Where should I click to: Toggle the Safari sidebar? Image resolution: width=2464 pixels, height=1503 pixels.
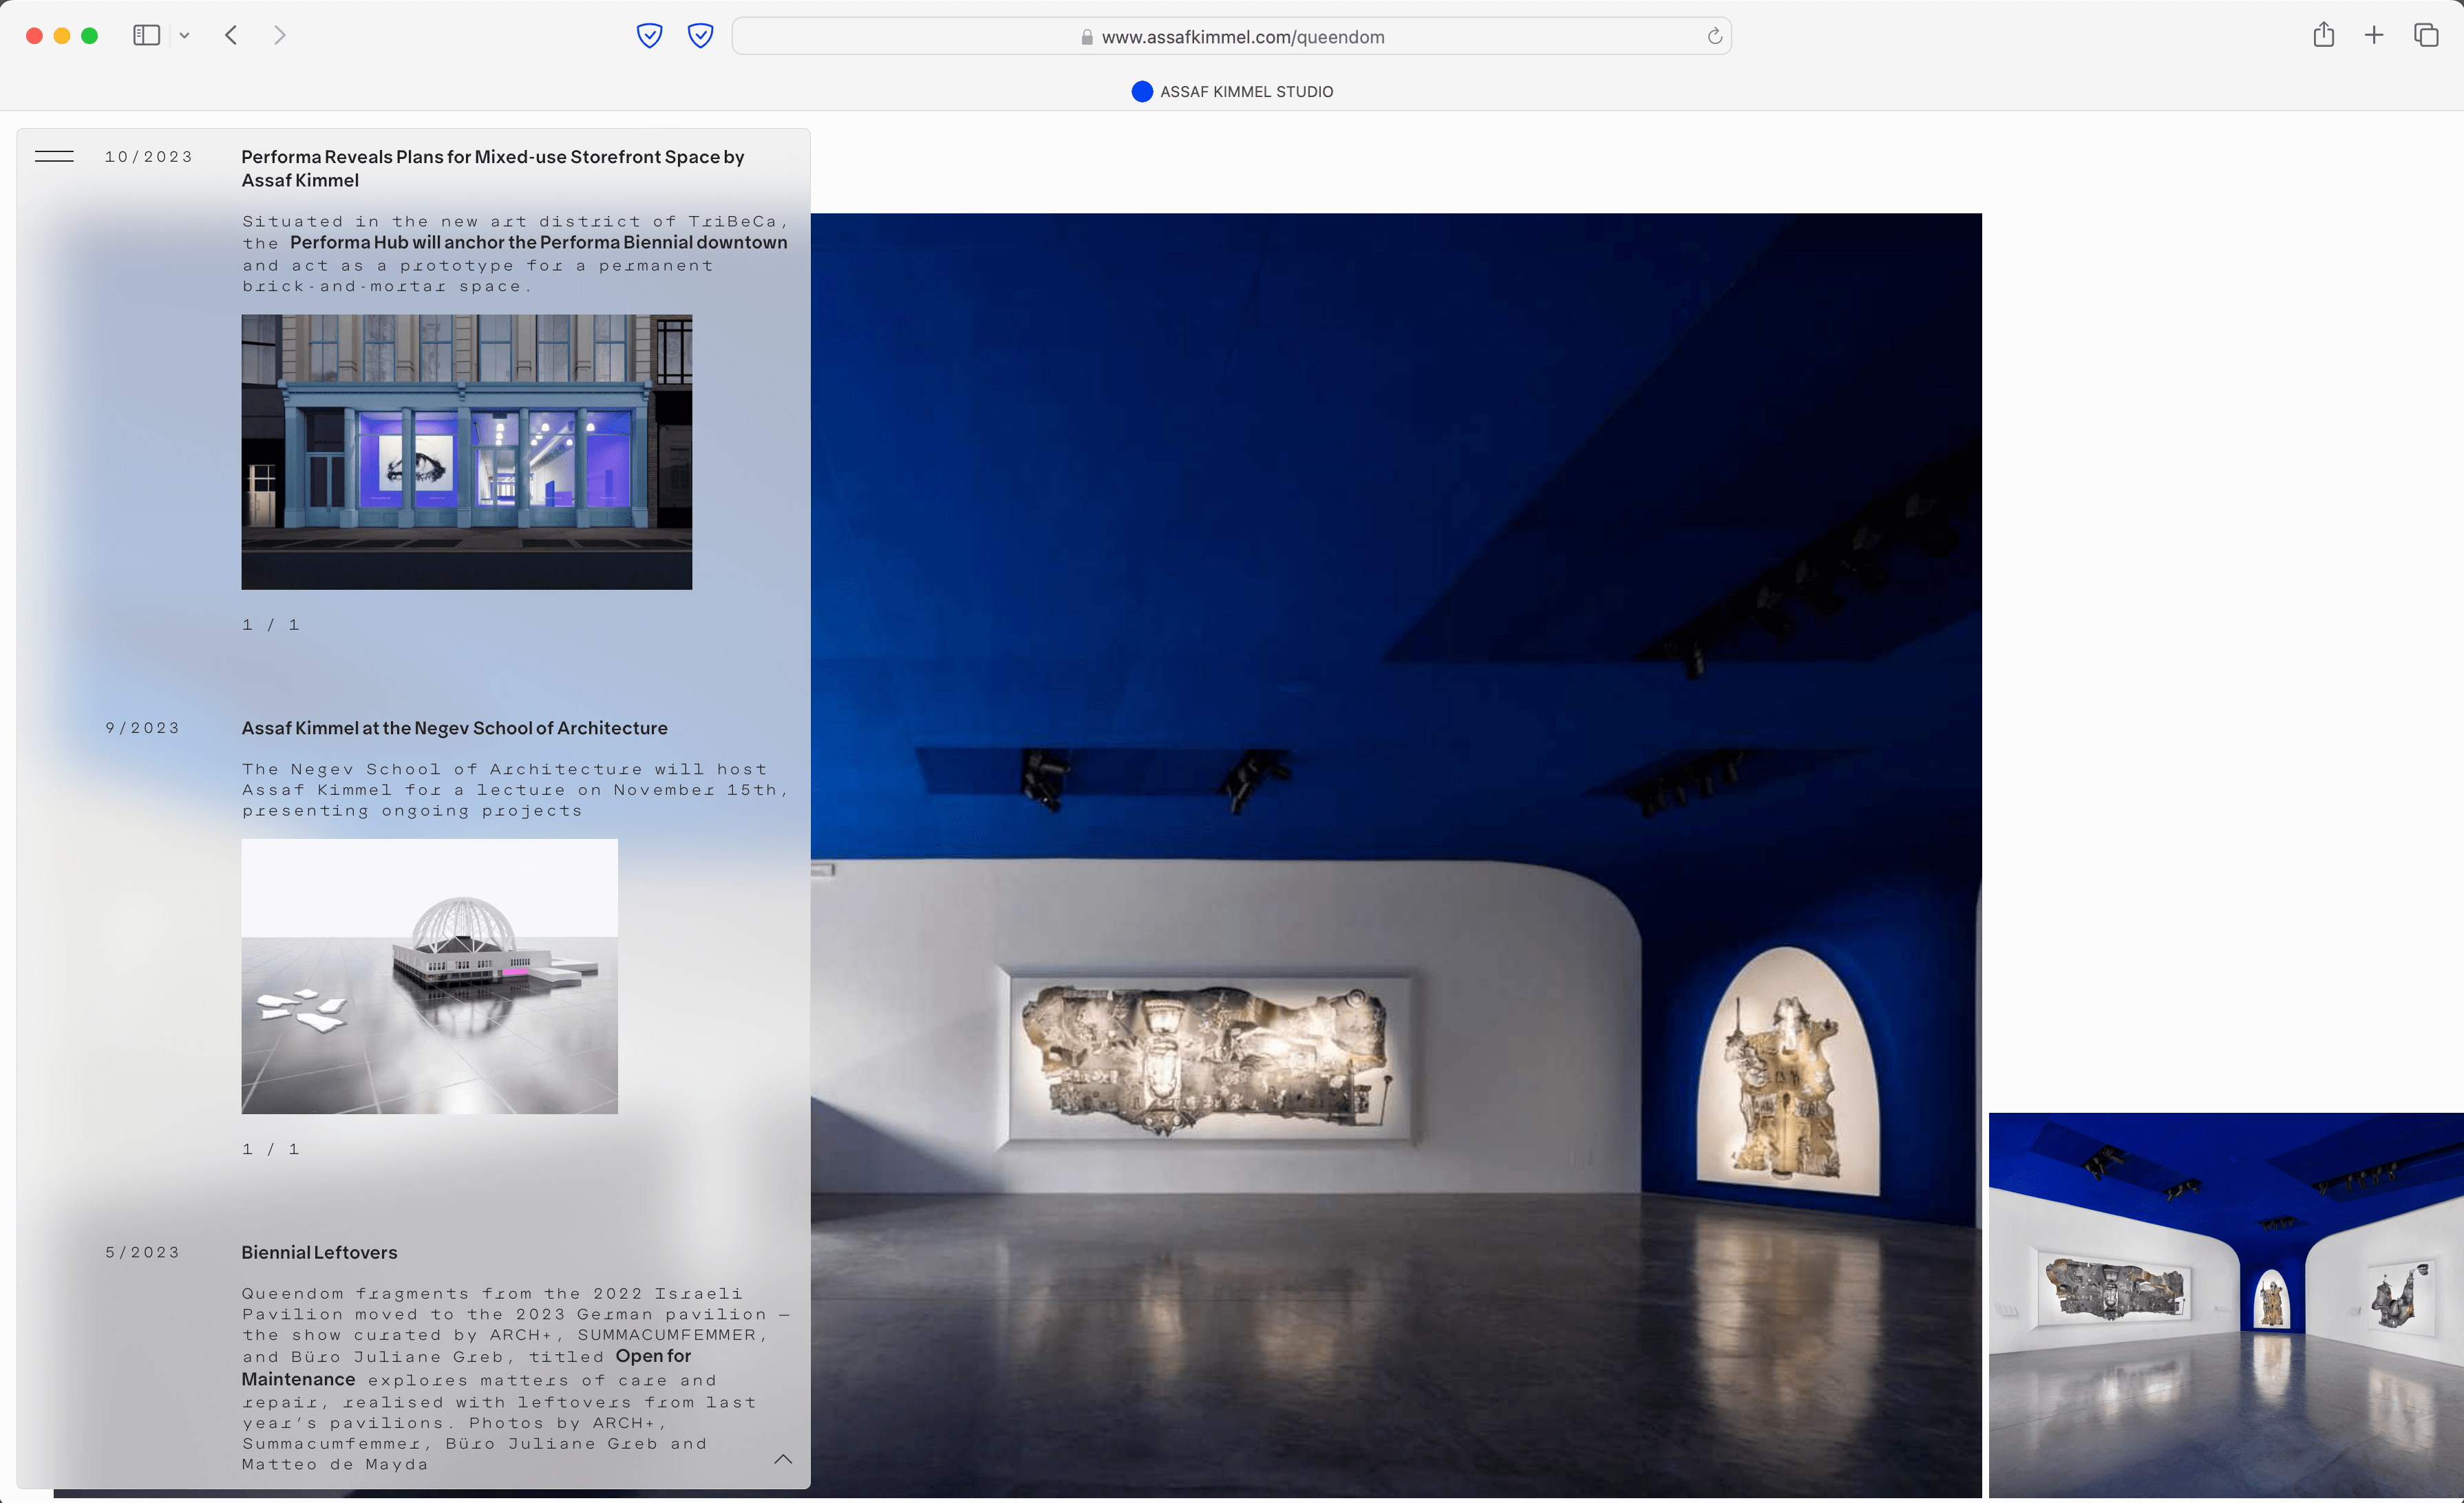pyautogui.click(x=146, y=36)
